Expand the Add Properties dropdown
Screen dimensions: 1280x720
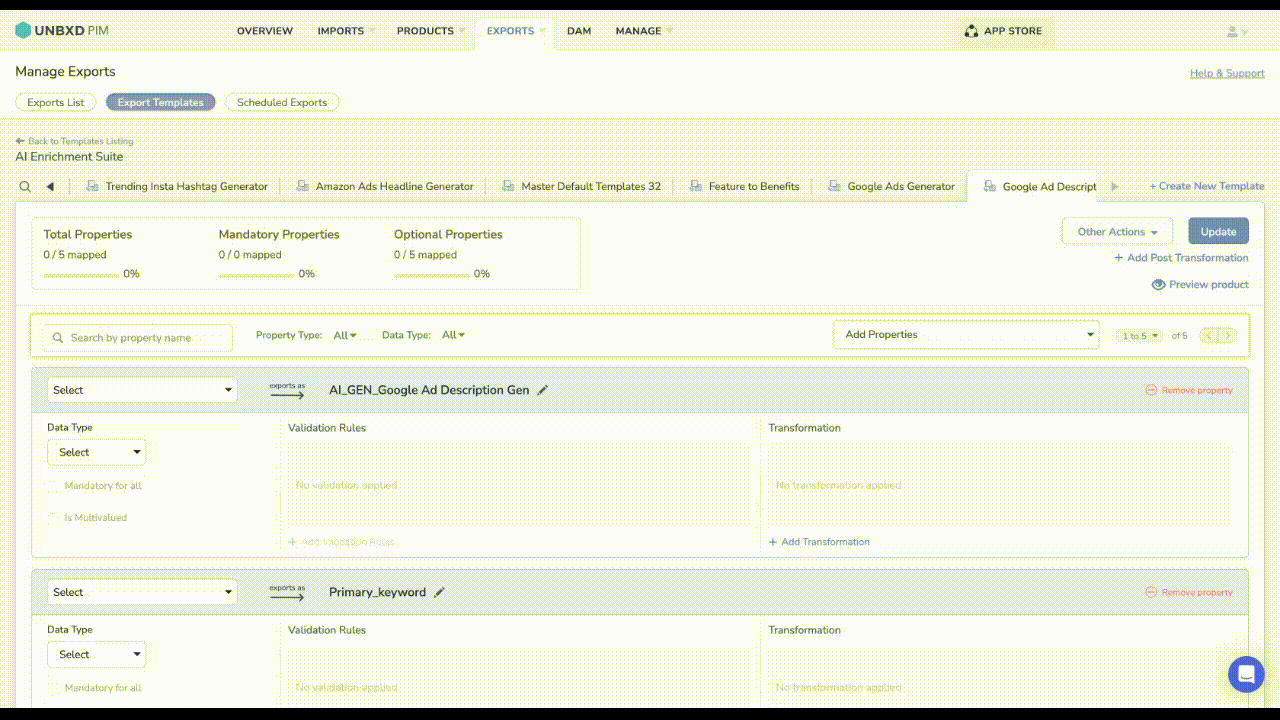click(966, 335)
